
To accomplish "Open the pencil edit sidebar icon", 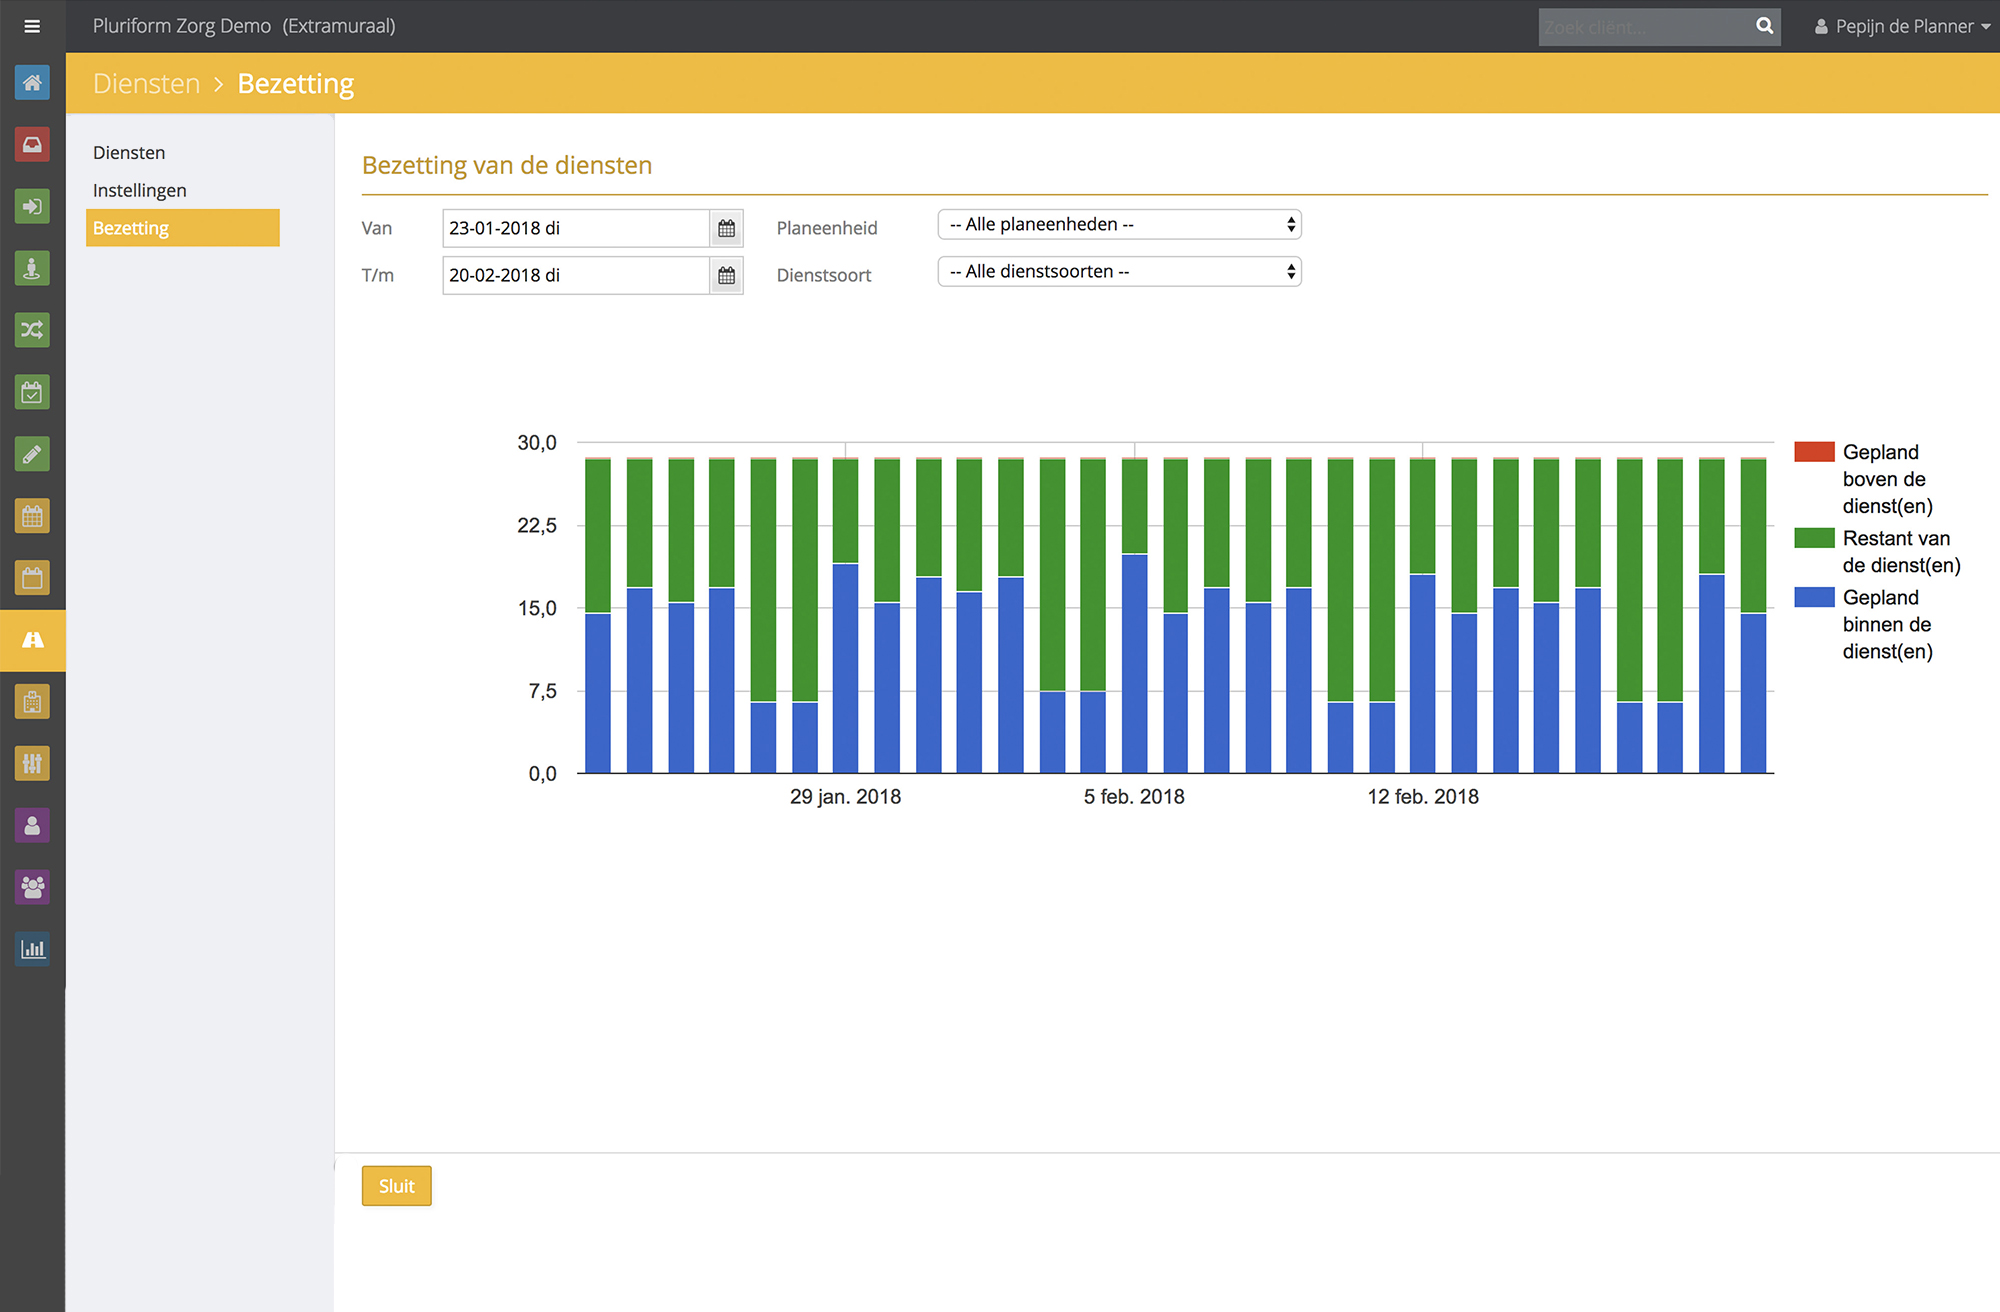I will [32, 454].
